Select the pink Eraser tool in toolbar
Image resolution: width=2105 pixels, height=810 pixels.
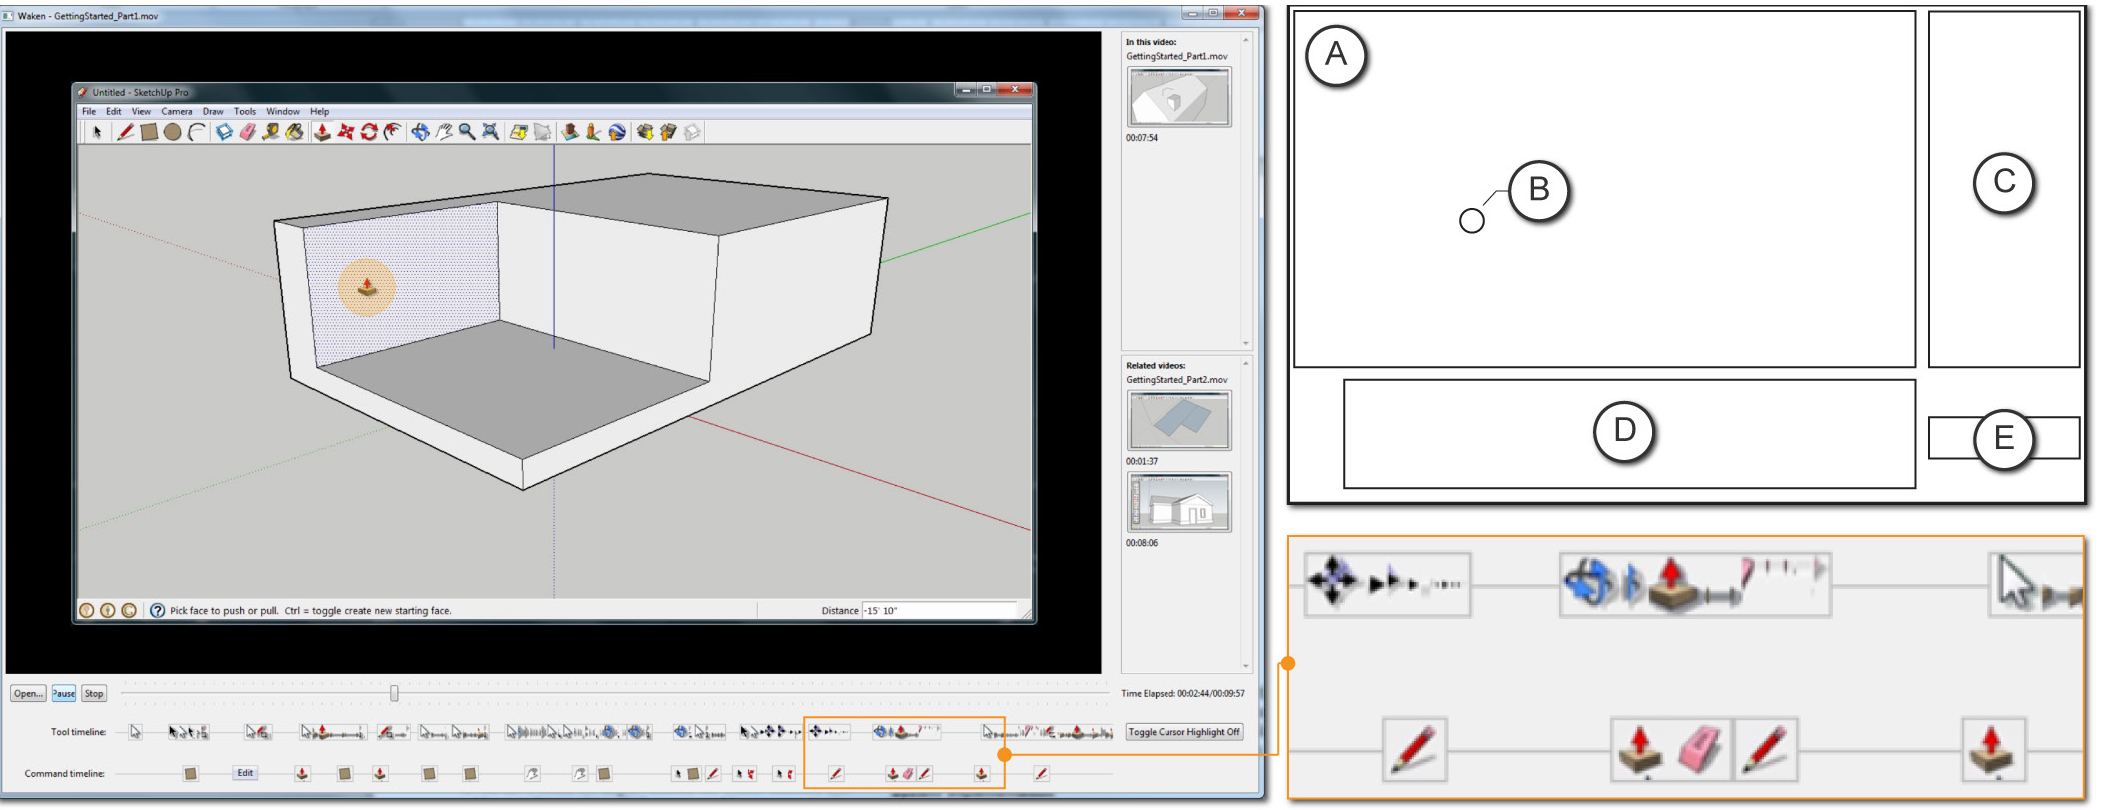tap(247, 132)
